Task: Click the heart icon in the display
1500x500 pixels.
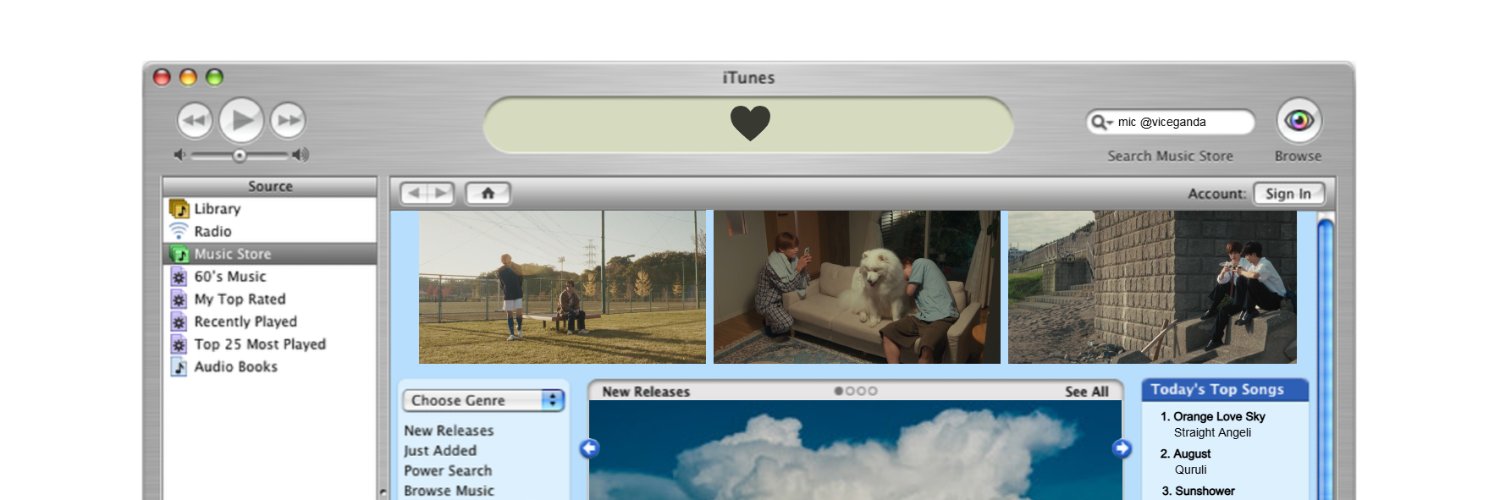Action: (x=750, y=124)
